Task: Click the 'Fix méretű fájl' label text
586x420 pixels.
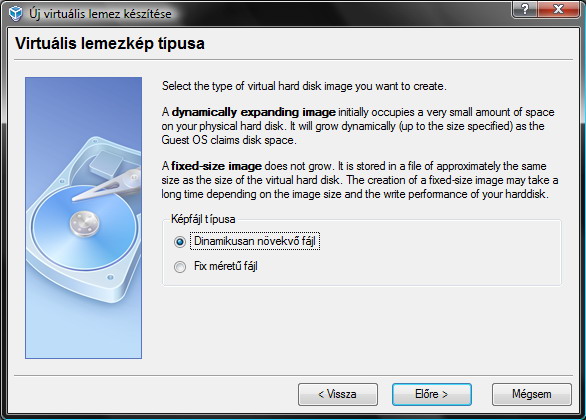Action: 226,266
